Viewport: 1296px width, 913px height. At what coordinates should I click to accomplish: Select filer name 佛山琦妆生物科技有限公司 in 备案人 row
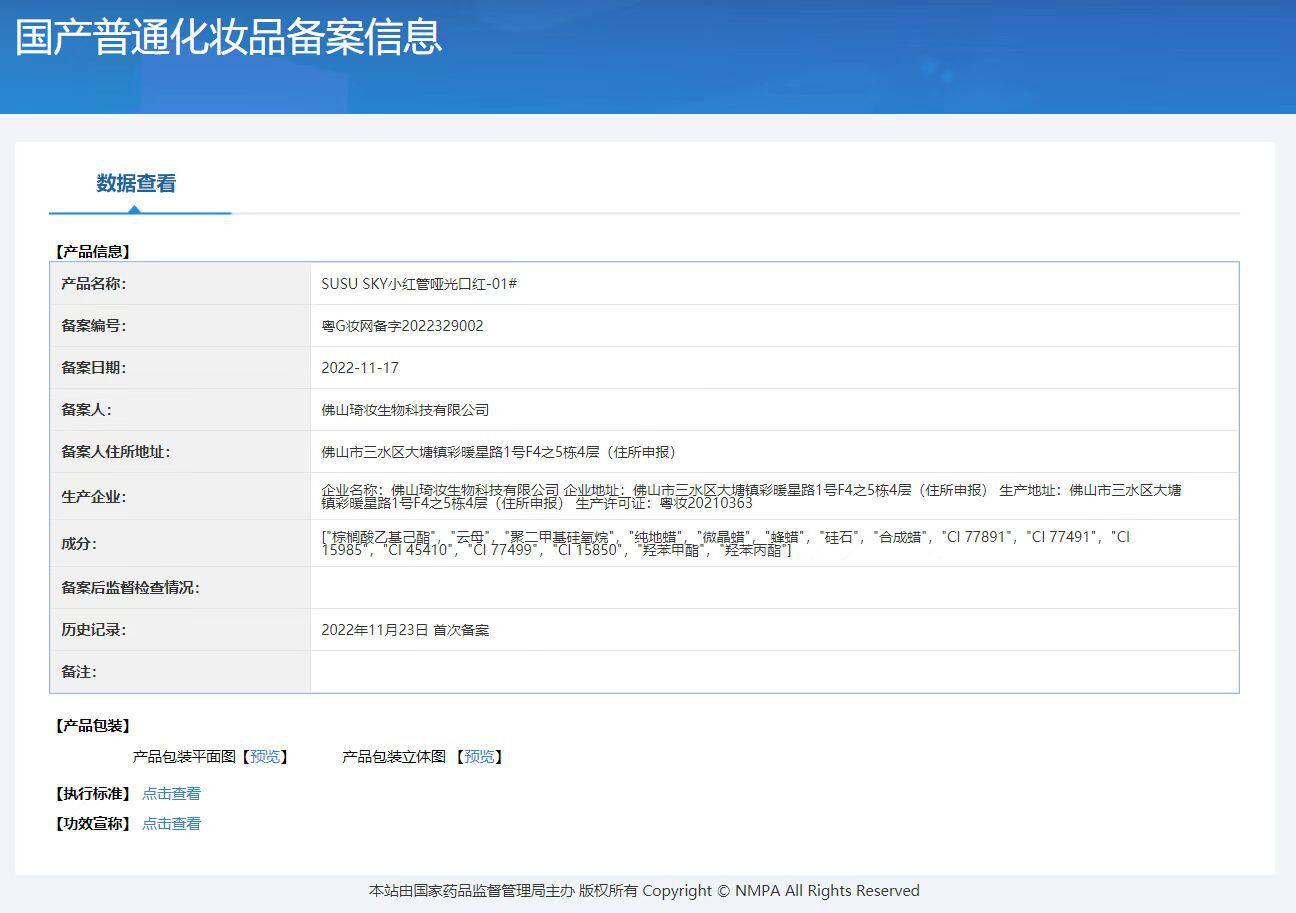coord(405,410)
